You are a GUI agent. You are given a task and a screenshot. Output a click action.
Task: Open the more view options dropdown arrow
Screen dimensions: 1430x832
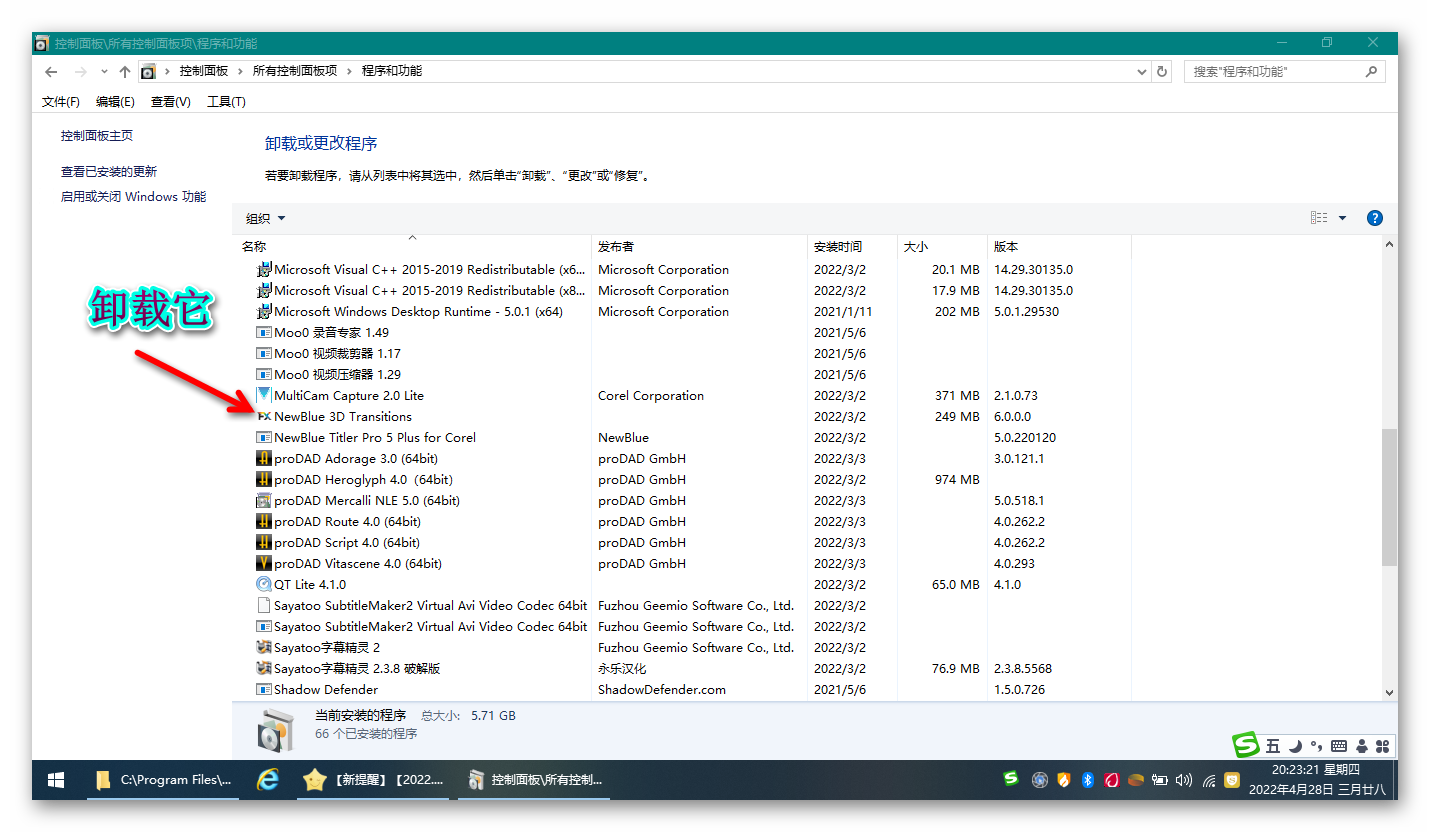1342,218
